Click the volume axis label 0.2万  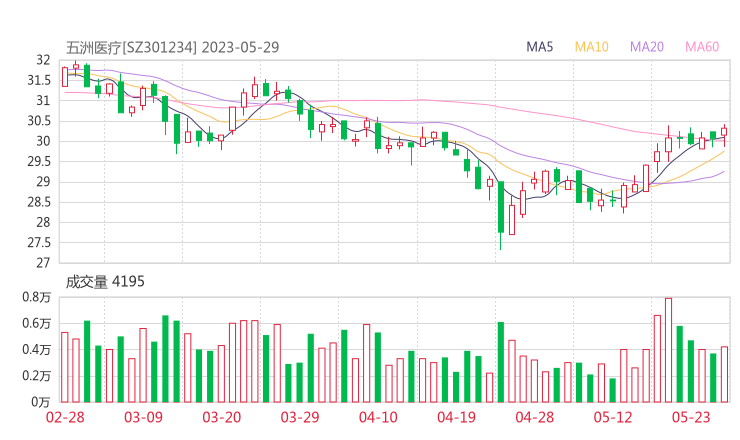(36, 376)
